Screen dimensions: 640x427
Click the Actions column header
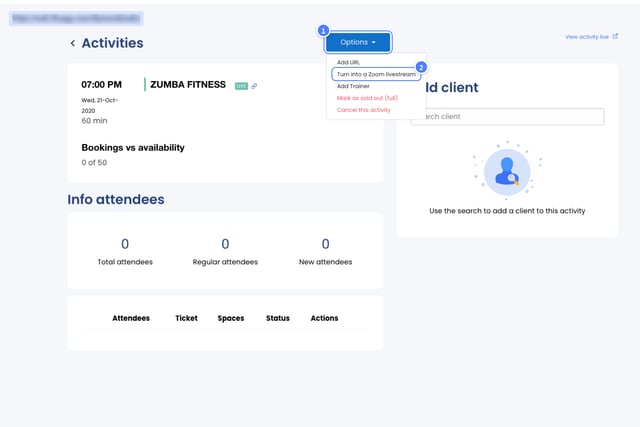coord(324,318)
